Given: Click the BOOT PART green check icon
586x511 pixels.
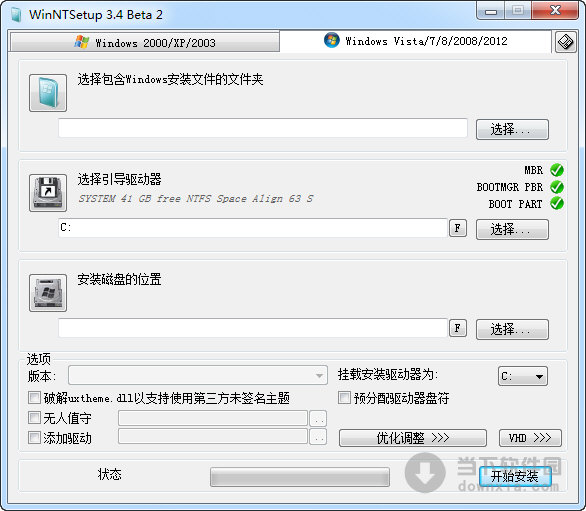Looking at the screenshot, I should pyautogui.click(x=557, y=203).
